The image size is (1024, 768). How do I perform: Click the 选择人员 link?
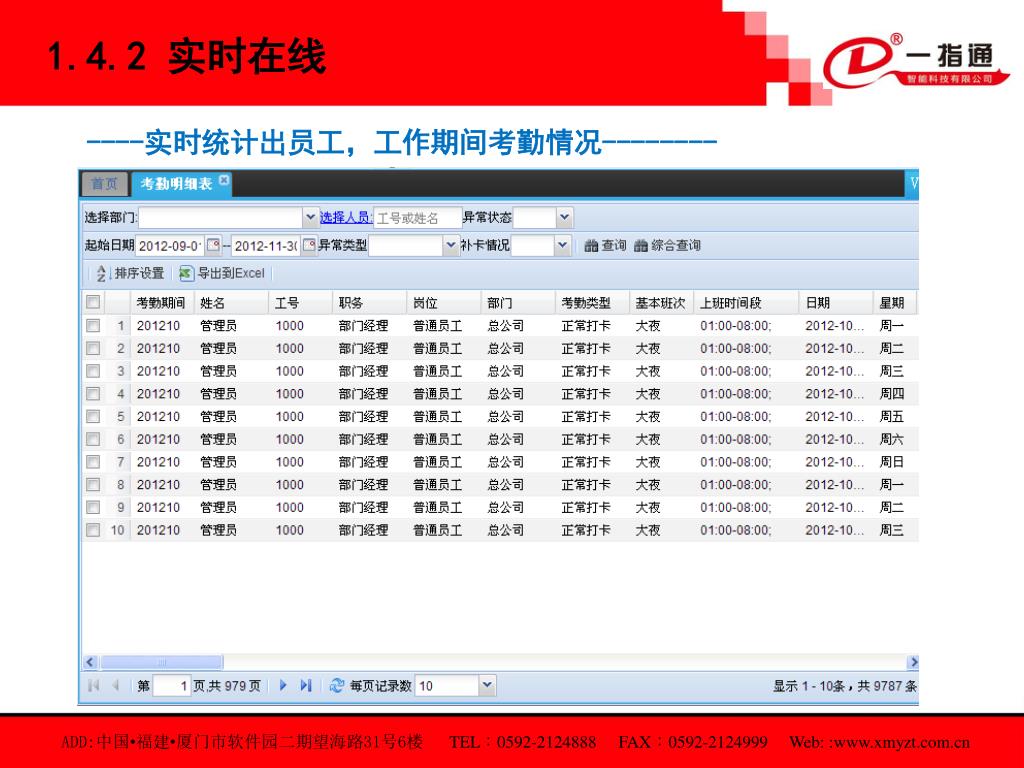click(345, 217)
